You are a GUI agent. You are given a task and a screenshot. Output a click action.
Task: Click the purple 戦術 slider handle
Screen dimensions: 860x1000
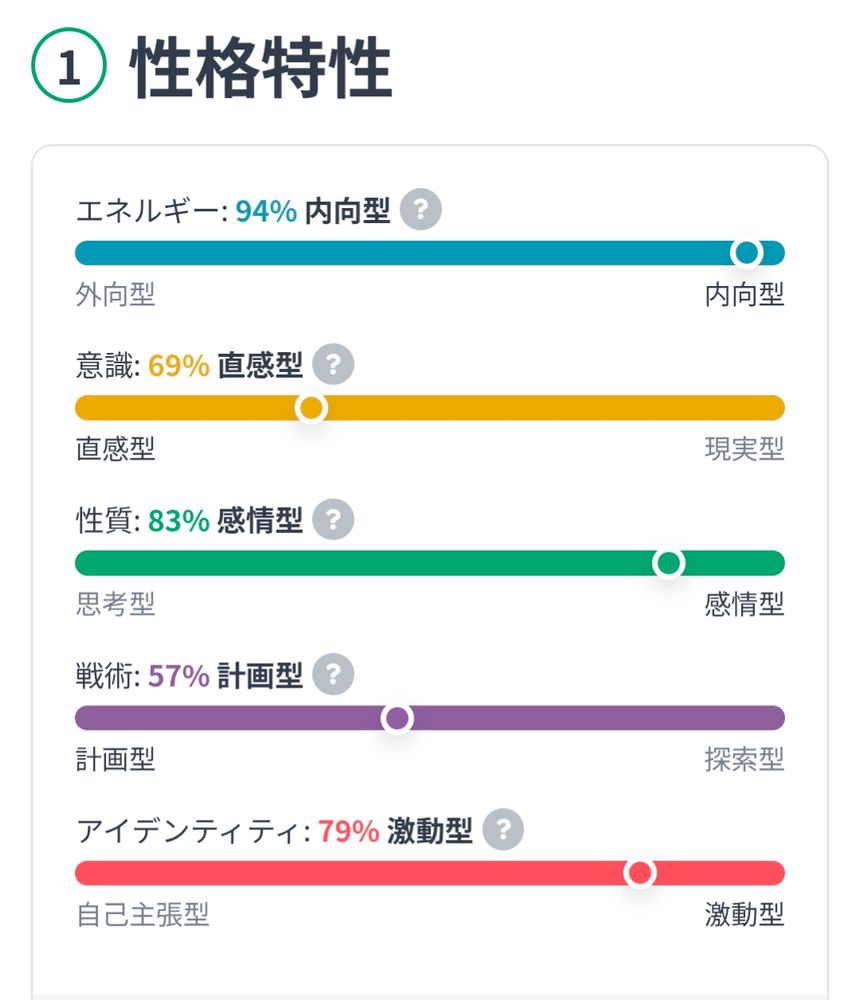(x=397, y=718)
